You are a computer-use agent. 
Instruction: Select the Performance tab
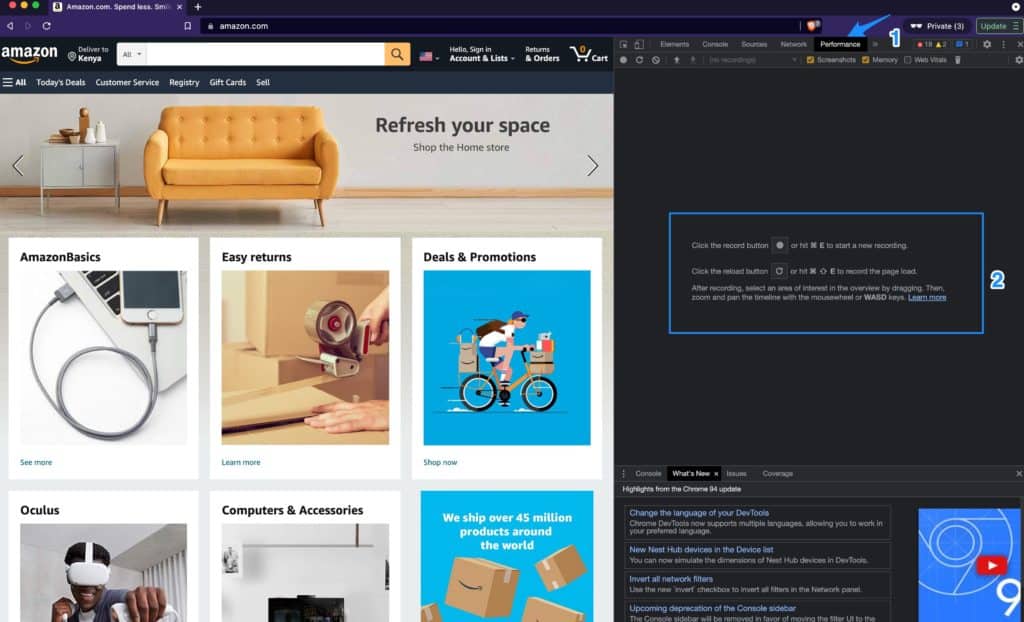pos(840,44)
